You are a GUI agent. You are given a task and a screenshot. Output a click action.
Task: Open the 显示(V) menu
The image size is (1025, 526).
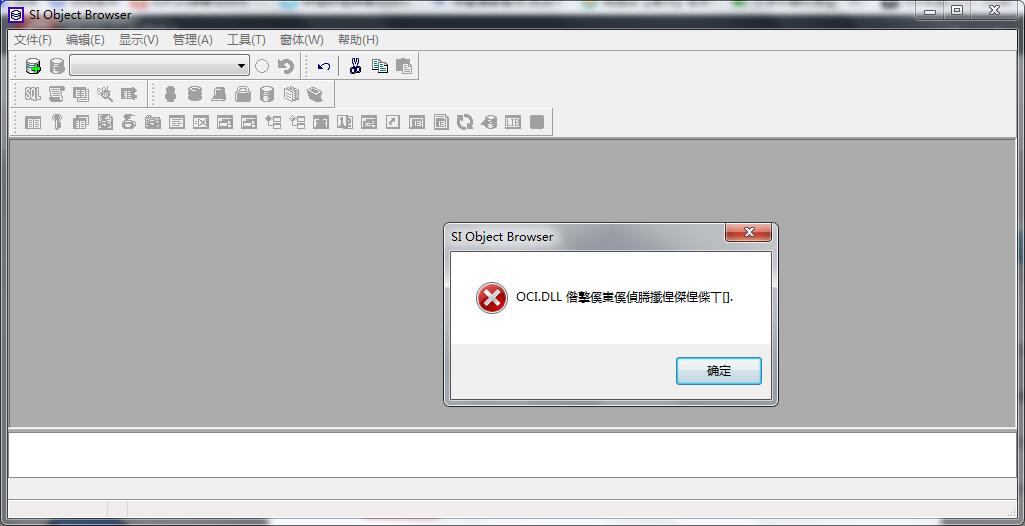coord(139,40)
